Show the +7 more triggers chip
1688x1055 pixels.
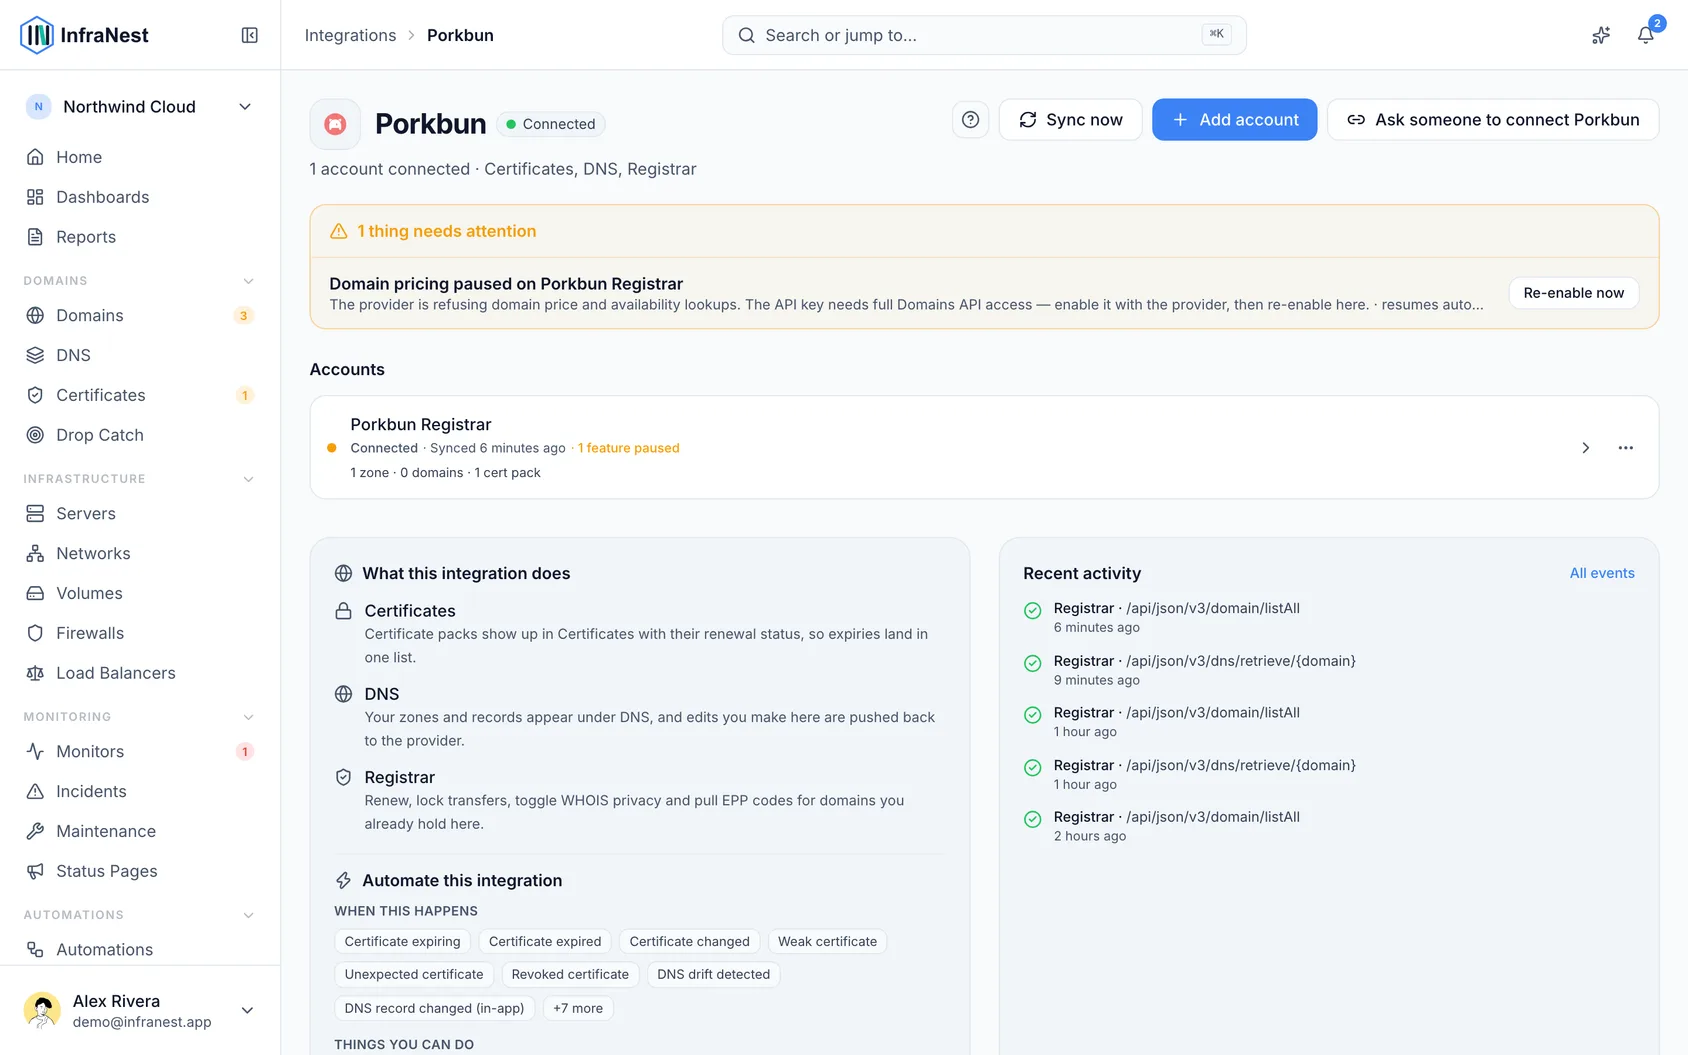pos(578,1008)
